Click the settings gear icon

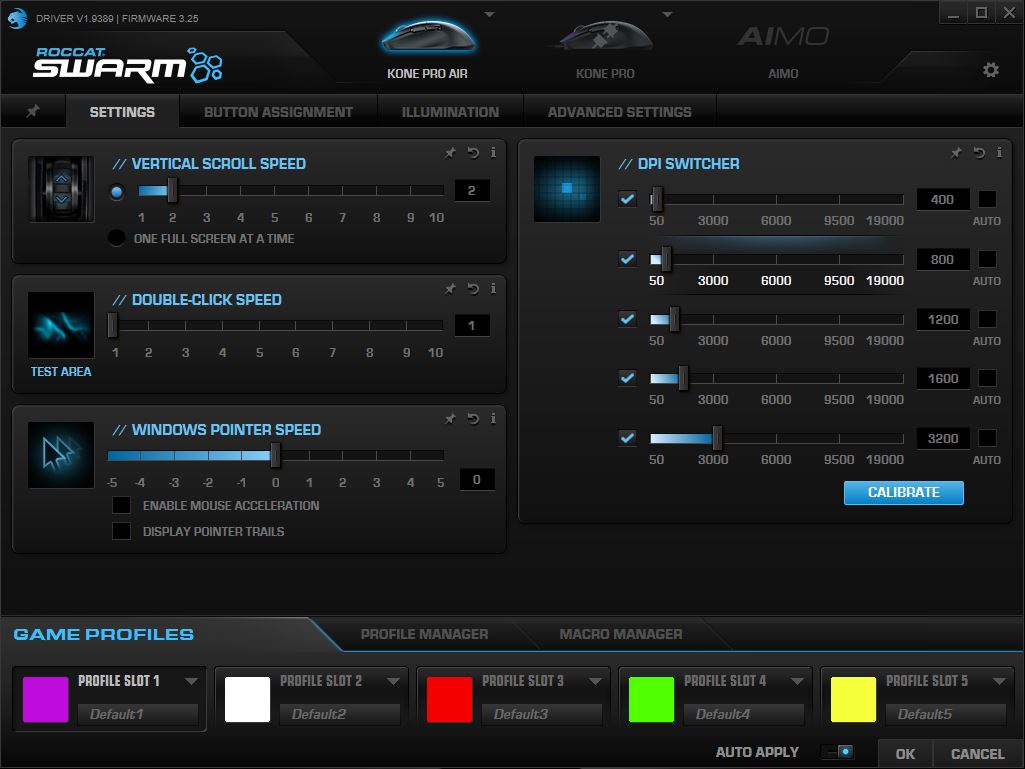990,70
